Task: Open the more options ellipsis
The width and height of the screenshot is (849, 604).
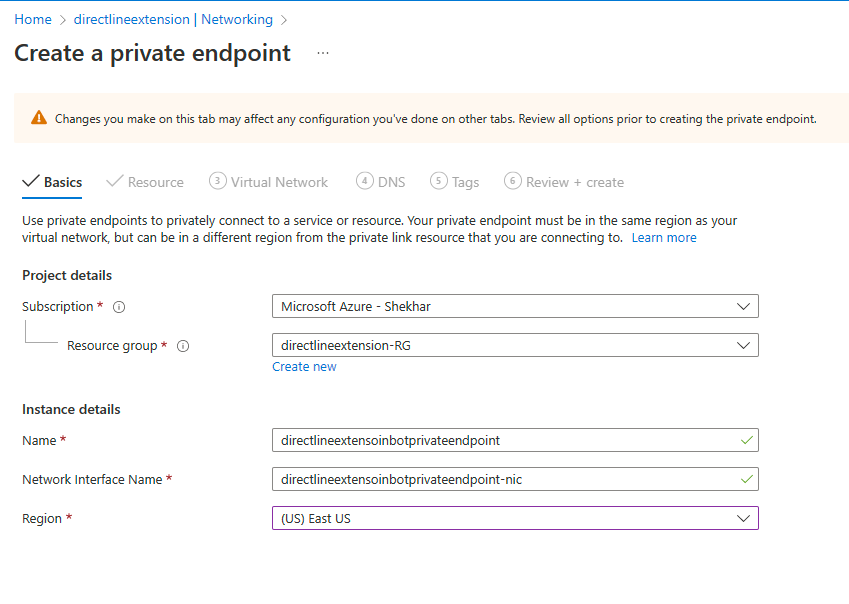Action: 322,53
